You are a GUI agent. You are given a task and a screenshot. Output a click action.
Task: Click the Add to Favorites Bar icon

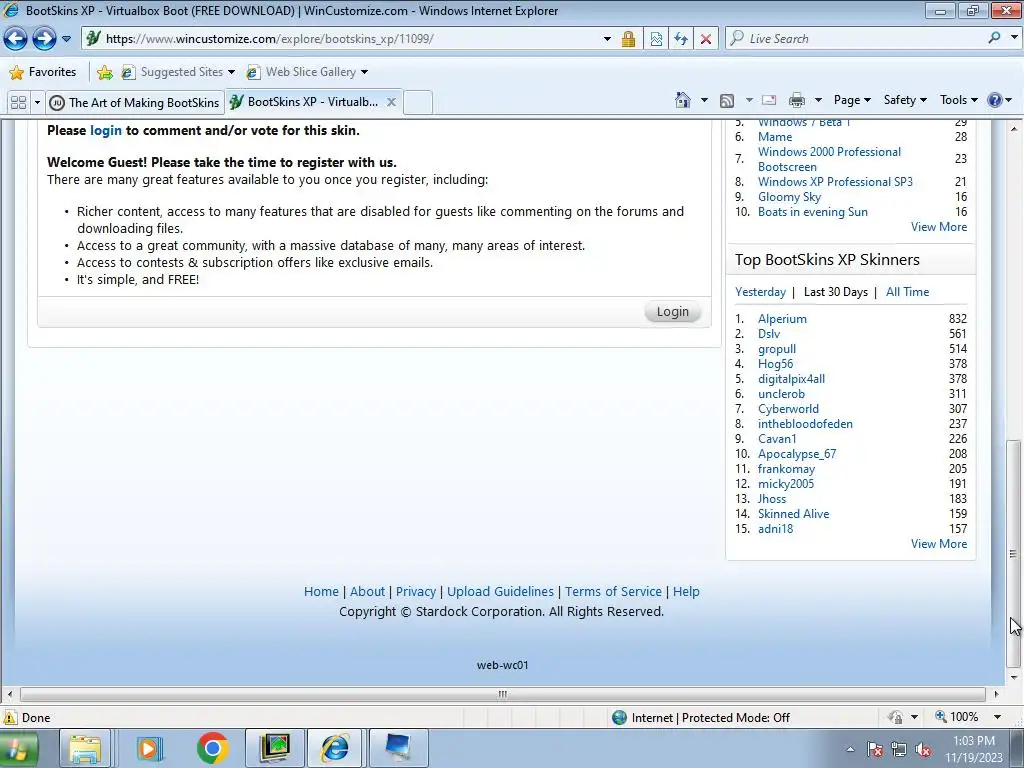[x=104, y=72]
